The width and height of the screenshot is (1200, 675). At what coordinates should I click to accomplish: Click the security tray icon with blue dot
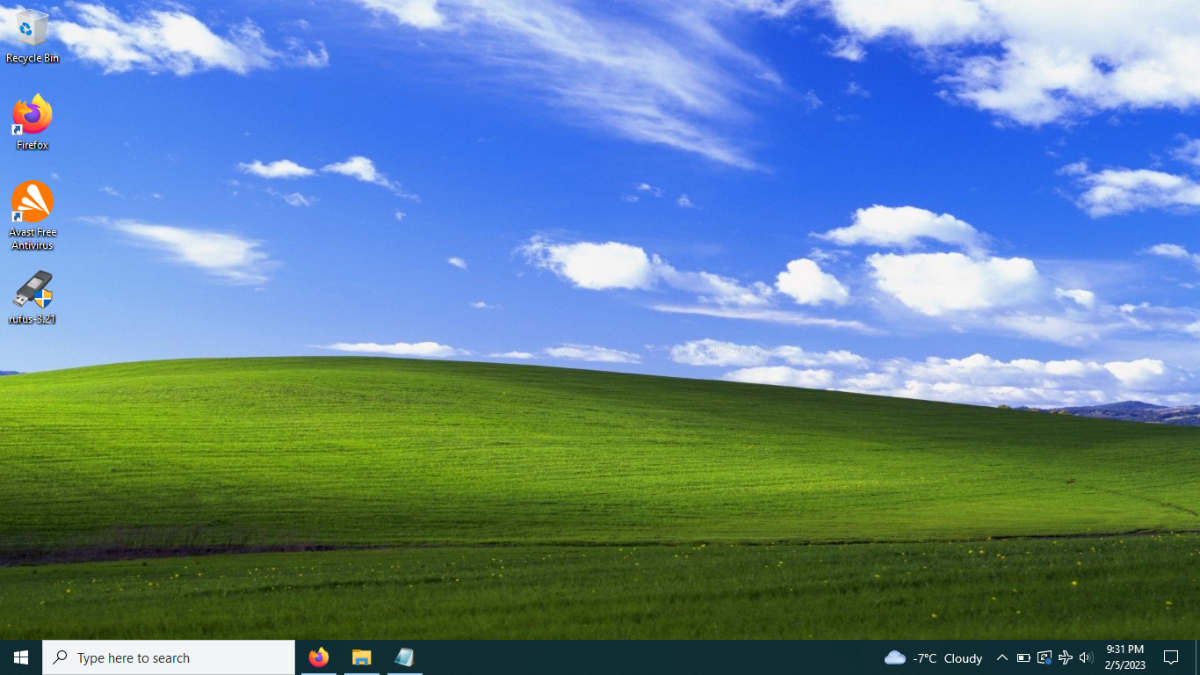[1044, 657]
